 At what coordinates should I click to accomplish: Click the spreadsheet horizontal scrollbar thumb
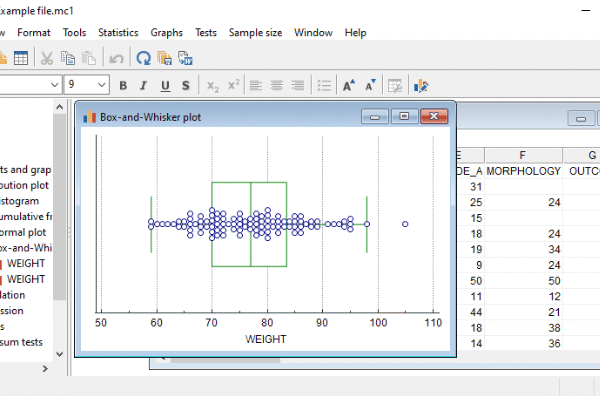[225, 360]
